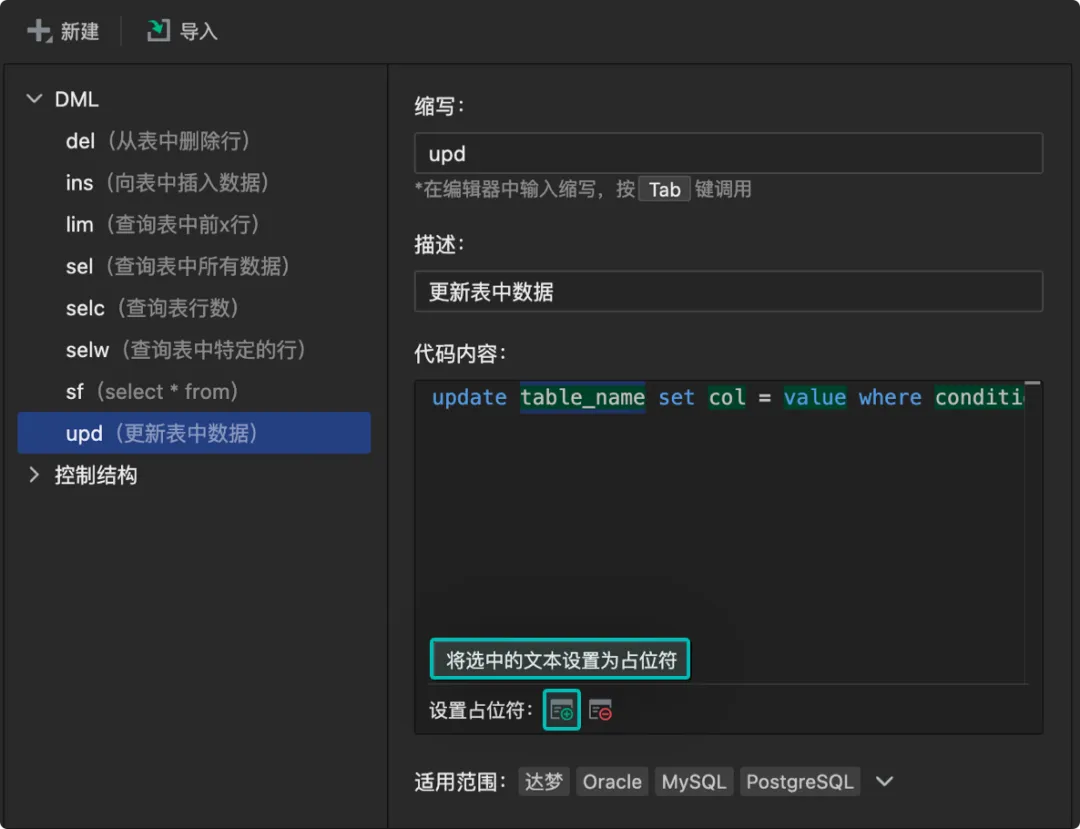This screenshot has width=1080, height=829.
Task: Click the MySQL scope tag
Action: [694, 781]
